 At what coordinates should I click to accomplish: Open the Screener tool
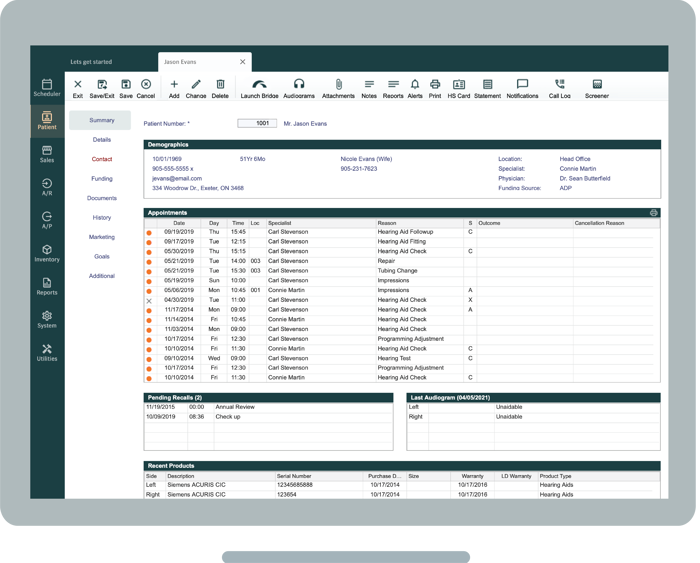coord(597,86)
